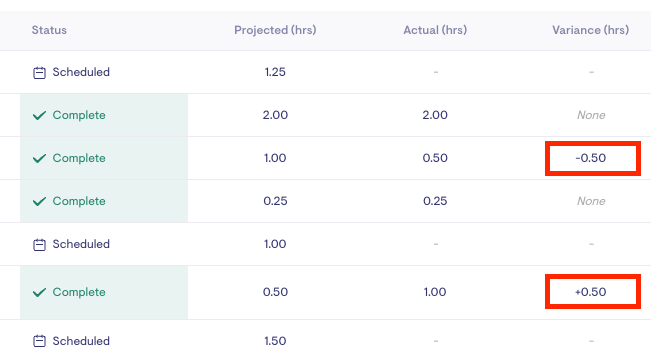Click the calendar icon in the 1.25 Scheduled row
The height and width of the screenshot is (360, 651).
click(39, 73)
